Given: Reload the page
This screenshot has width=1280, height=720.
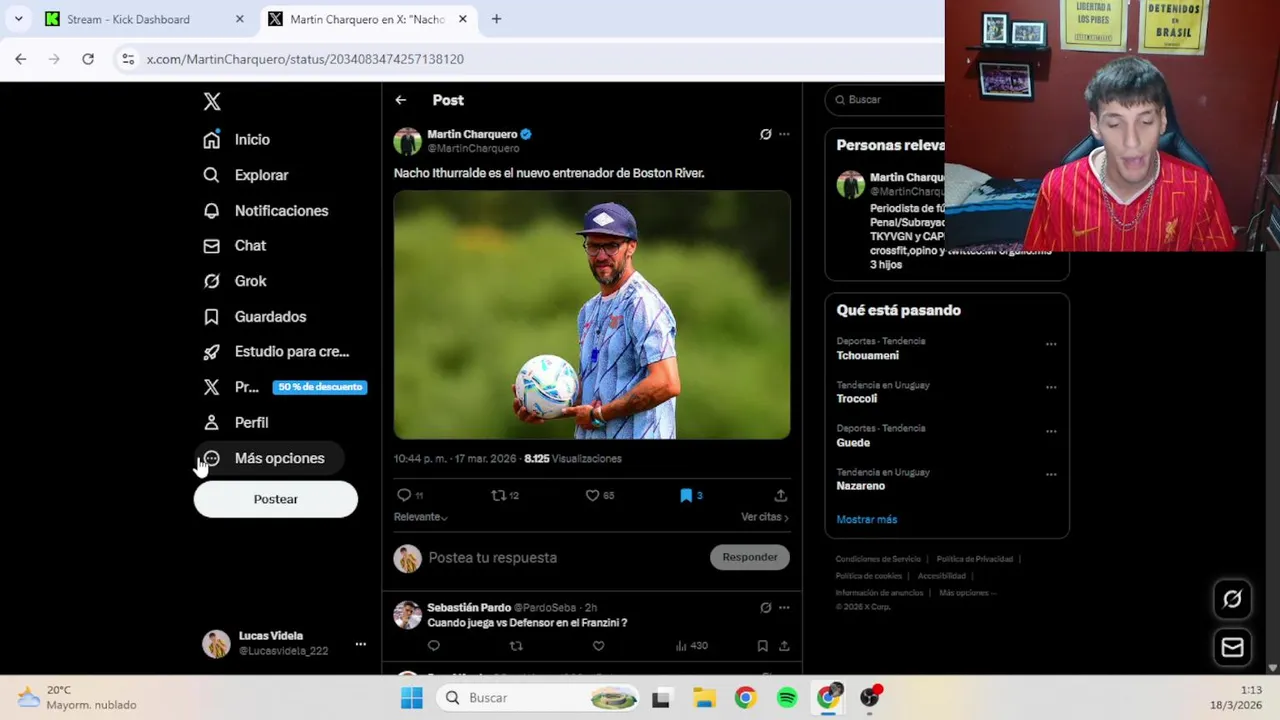Looking at the screenshot, I should click(88, 59).
